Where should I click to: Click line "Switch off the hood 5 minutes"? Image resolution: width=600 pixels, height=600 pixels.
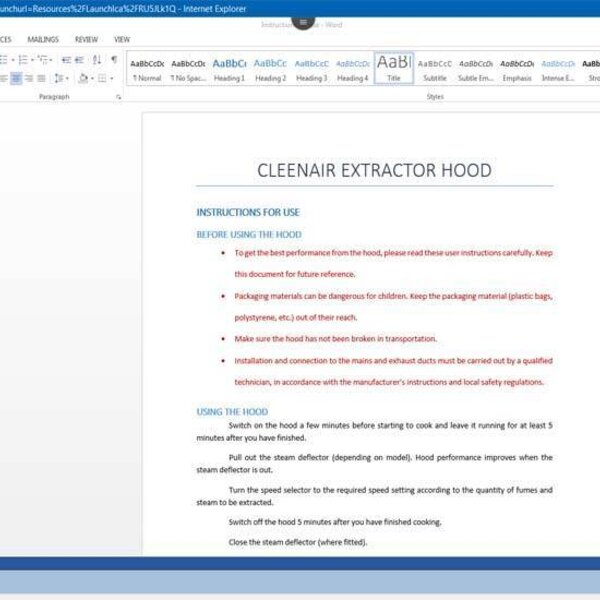[335, 522]
